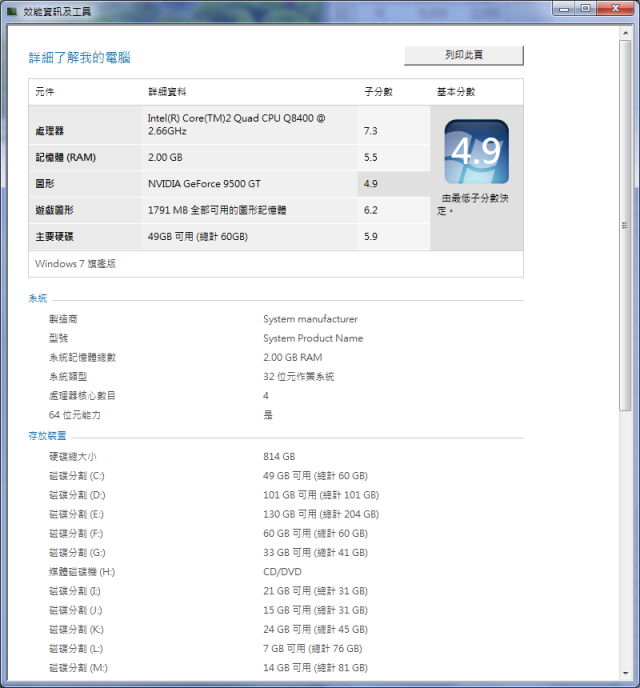The image size is (640, 688).
Task: Click the 磁碟分割 (G:) label
Action: 77,553
